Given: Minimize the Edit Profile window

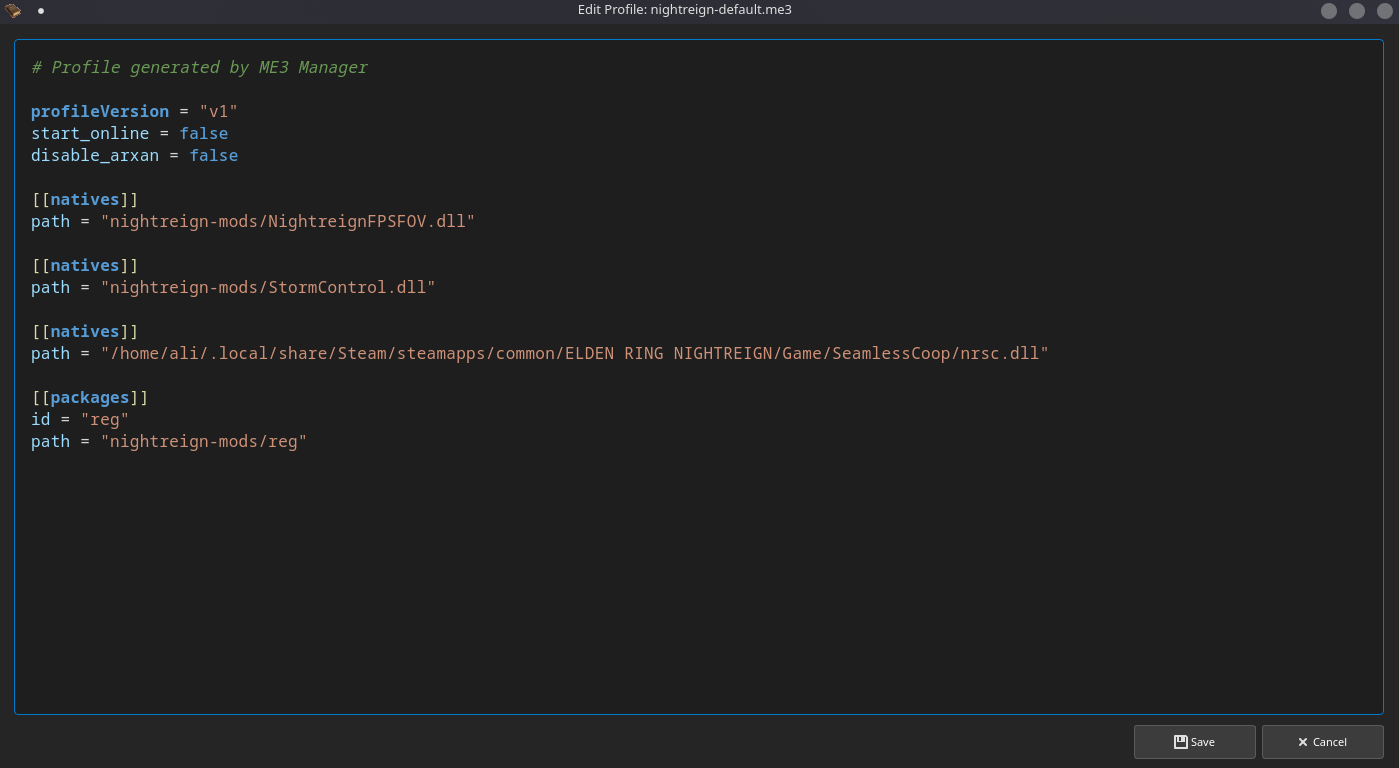Looking at the screenshot, I should coord(1329,11).
